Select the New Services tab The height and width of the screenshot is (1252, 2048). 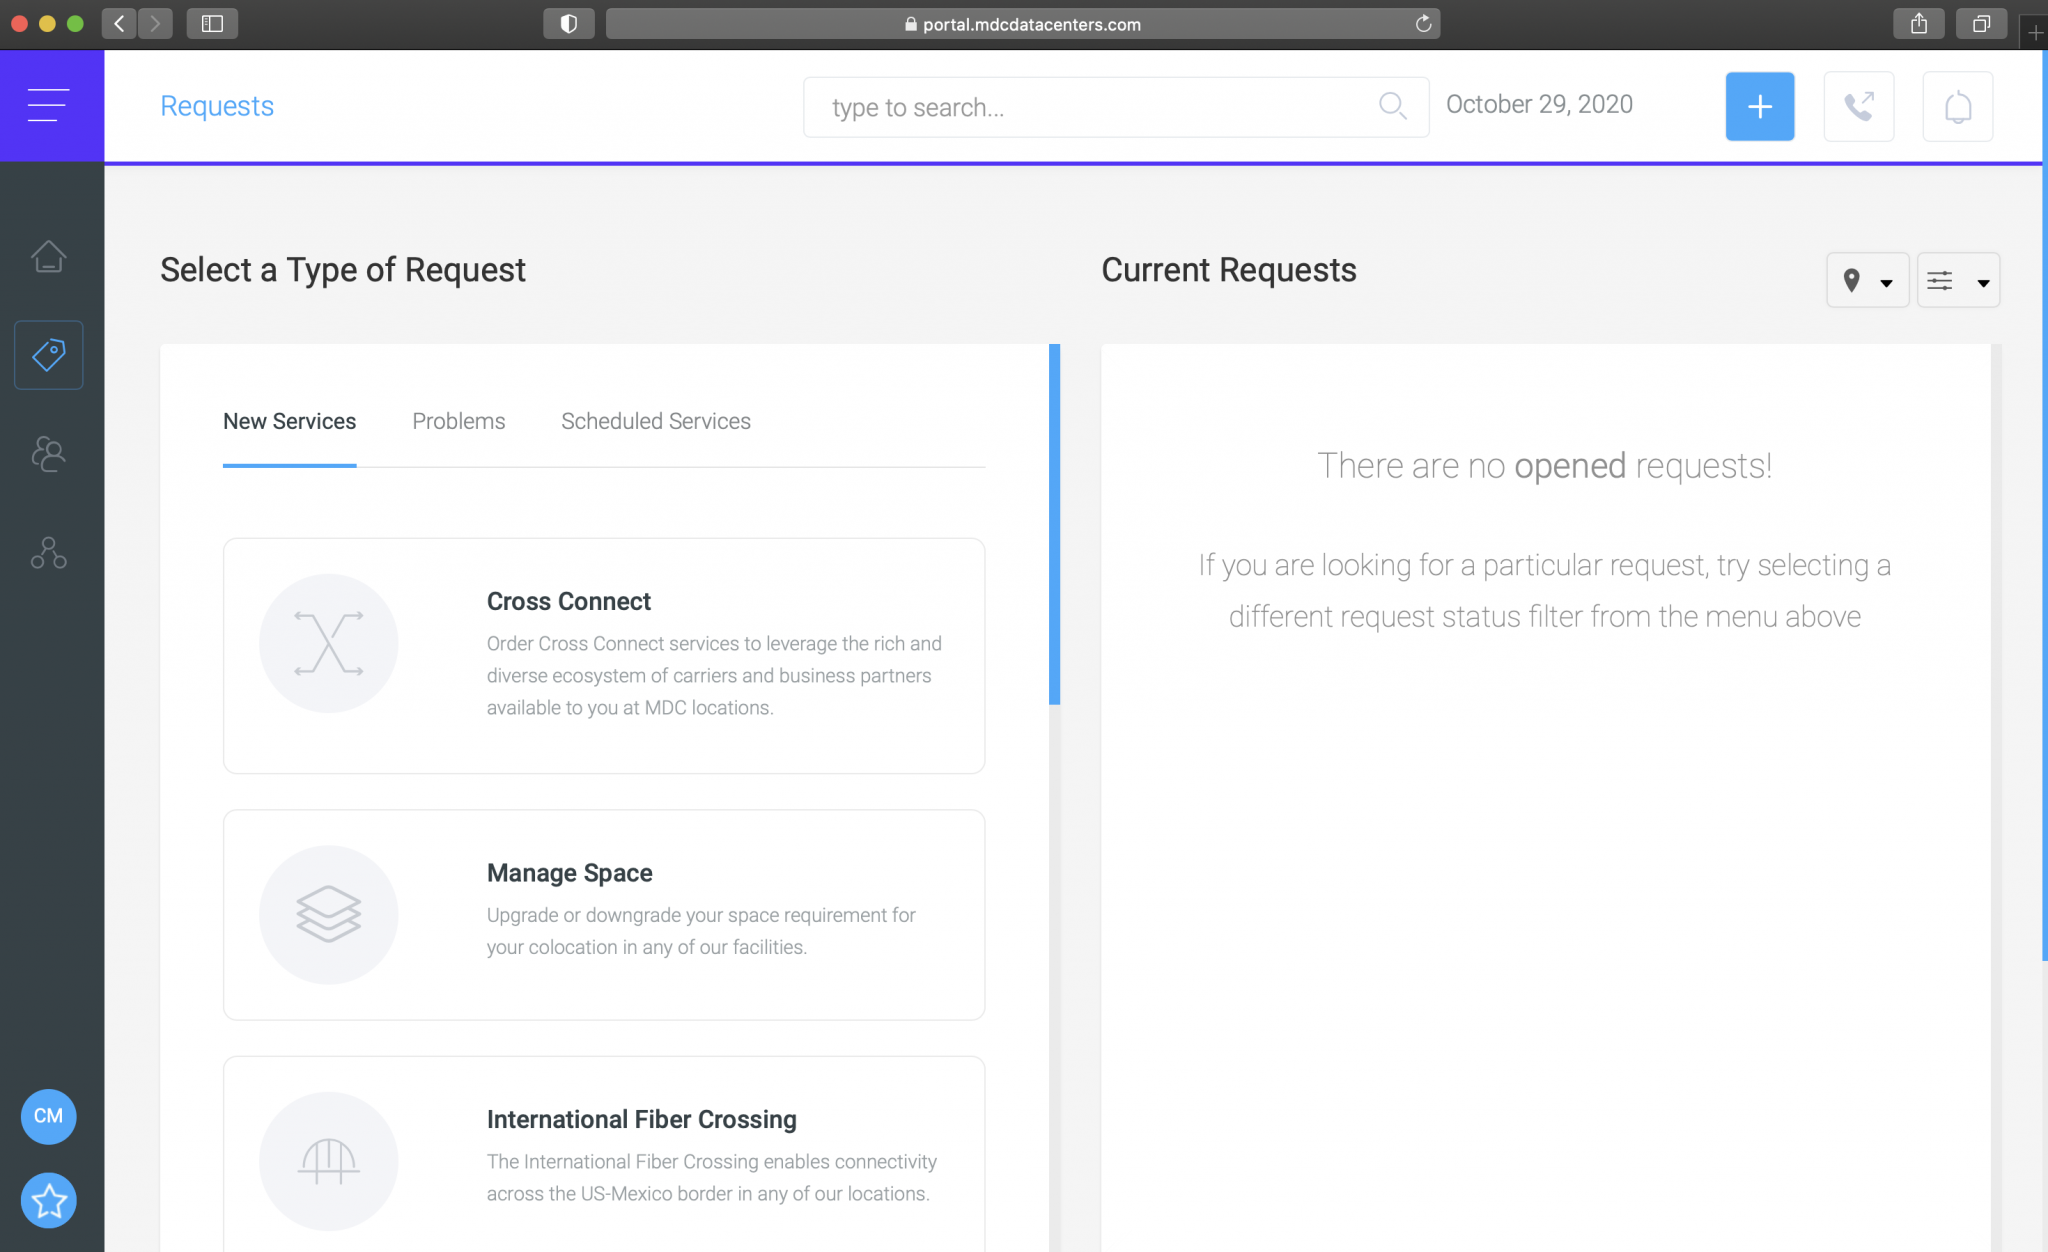tap(289, 421)
